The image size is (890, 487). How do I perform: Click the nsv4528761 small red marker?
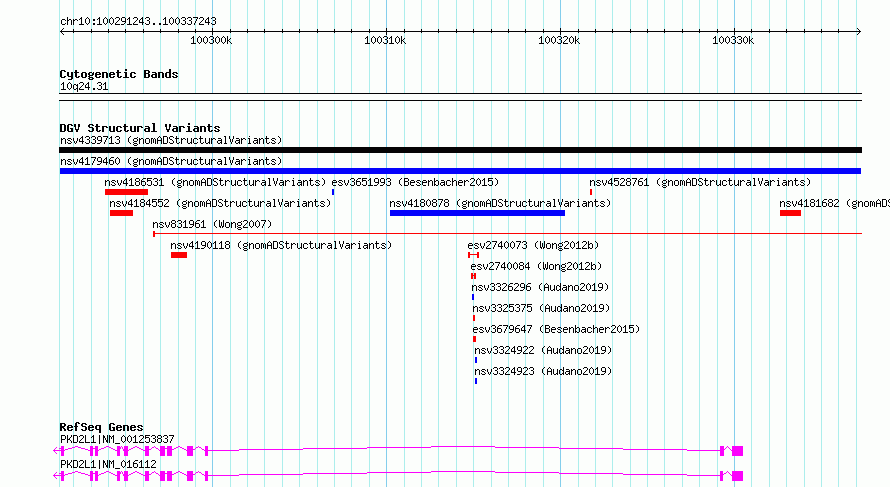pyautogui.click(x=591, y=192)
